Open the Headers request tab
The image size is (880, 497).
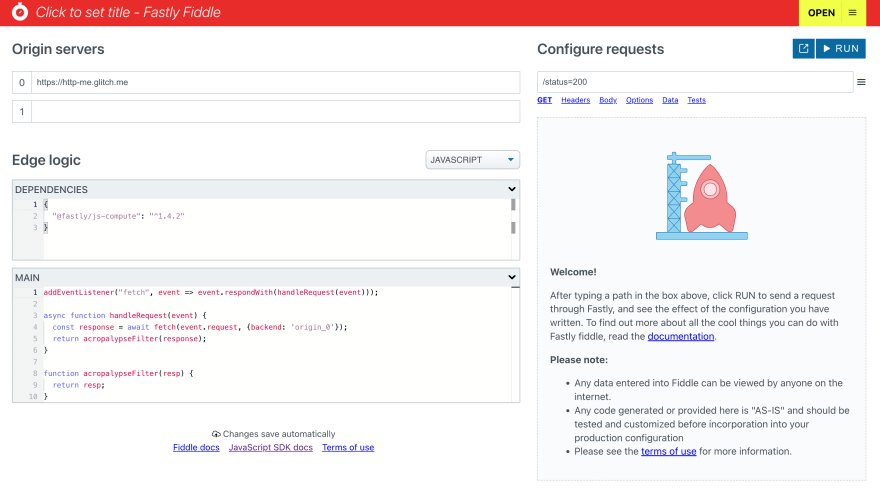coord(575,100)
